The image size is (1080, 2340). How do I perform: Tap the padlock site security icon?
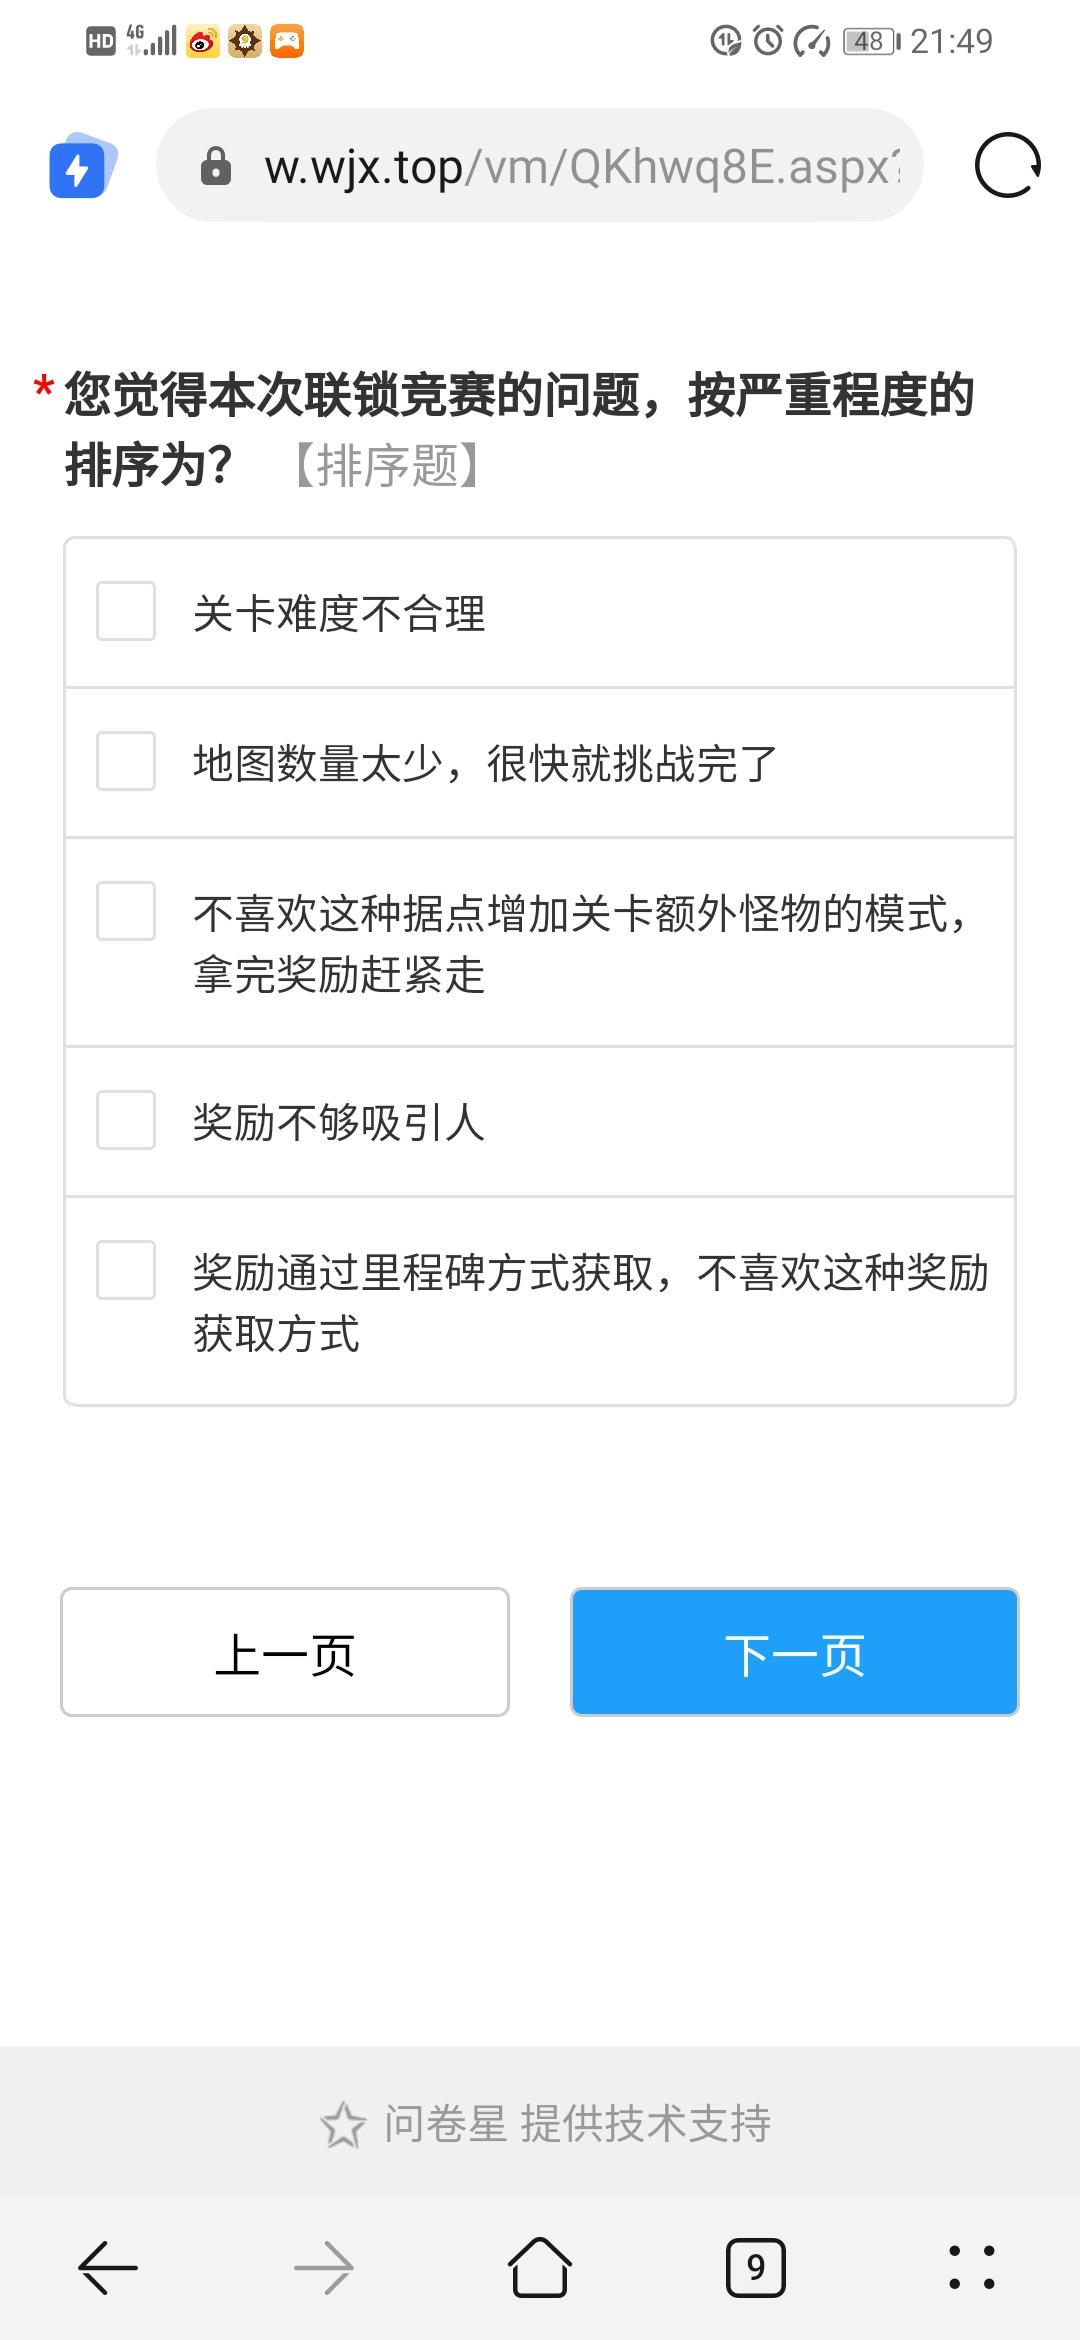pos(215,167)
